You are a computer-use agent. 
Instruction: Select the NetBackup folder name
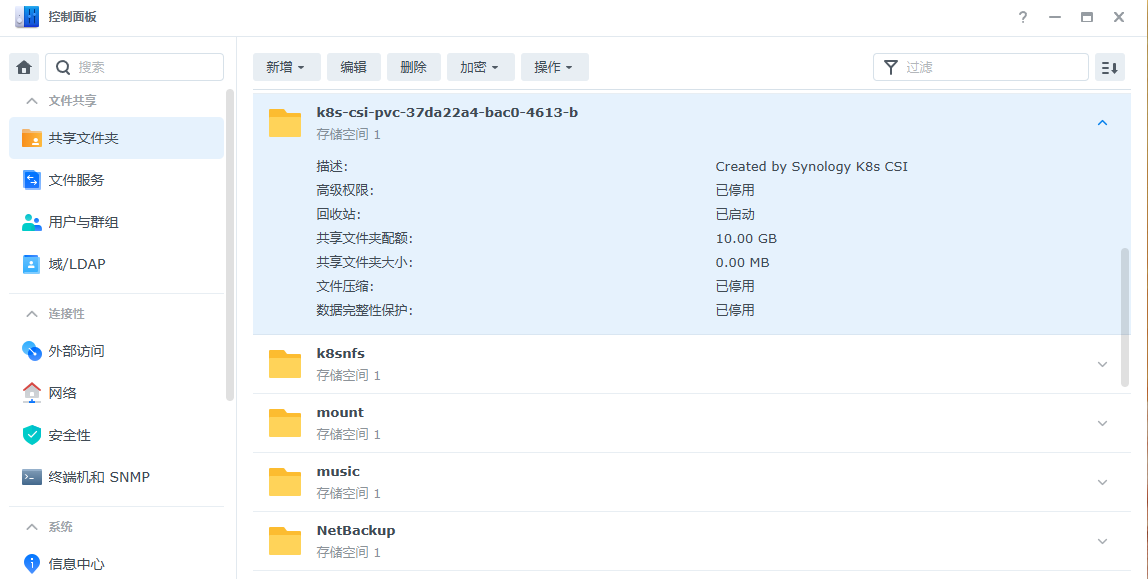coord(356,531)
